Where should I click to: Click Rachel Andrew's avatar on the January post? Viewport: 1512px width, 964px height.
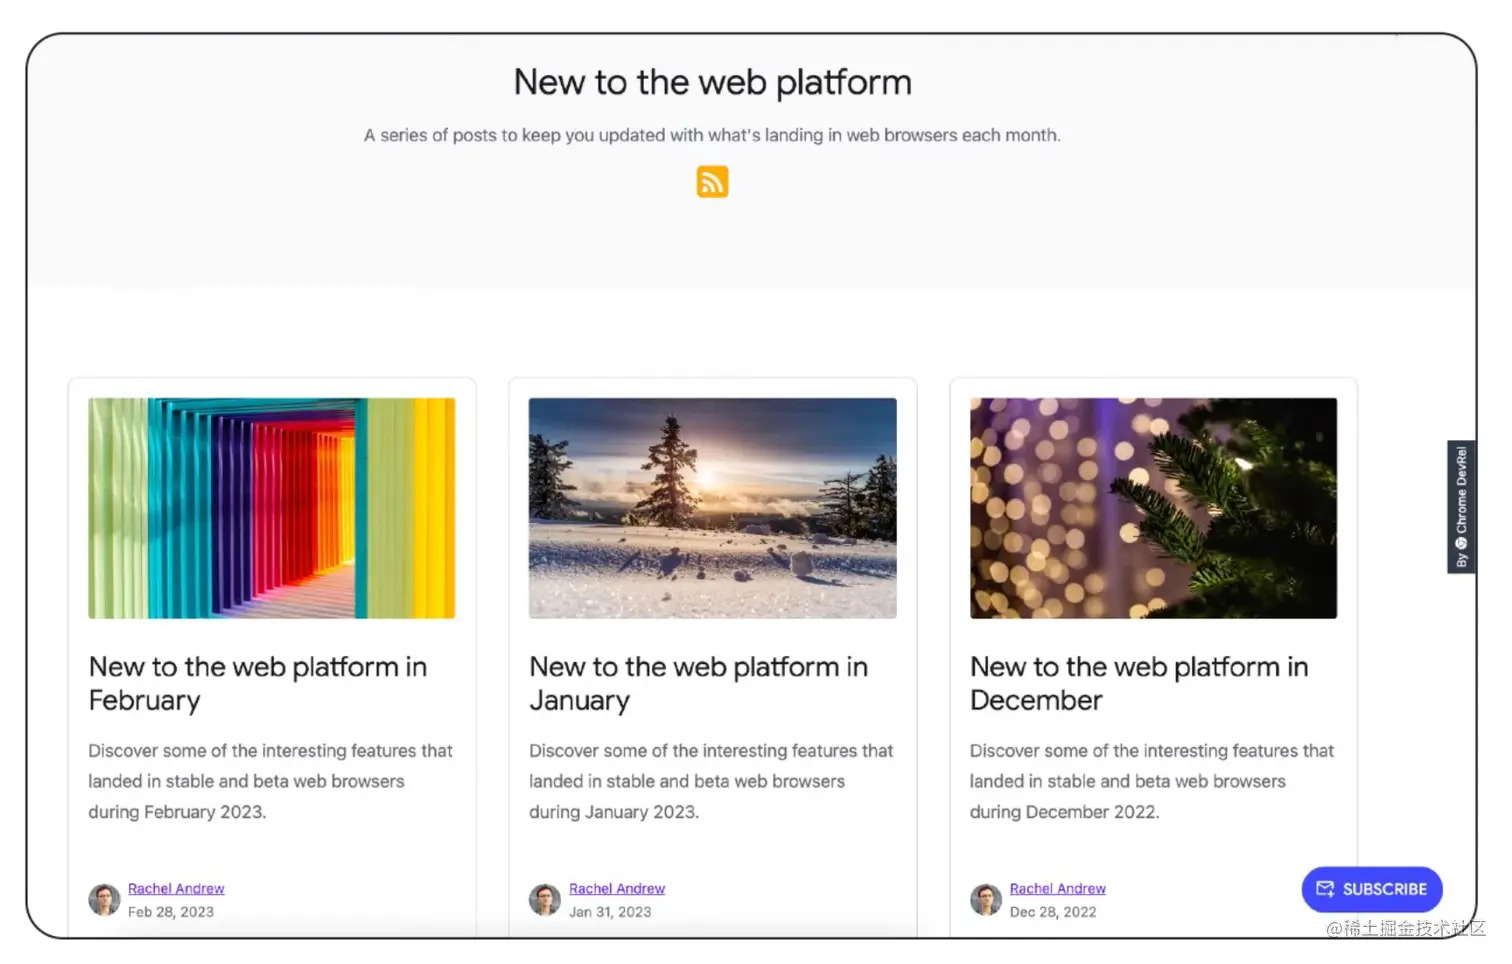(545, 900)
